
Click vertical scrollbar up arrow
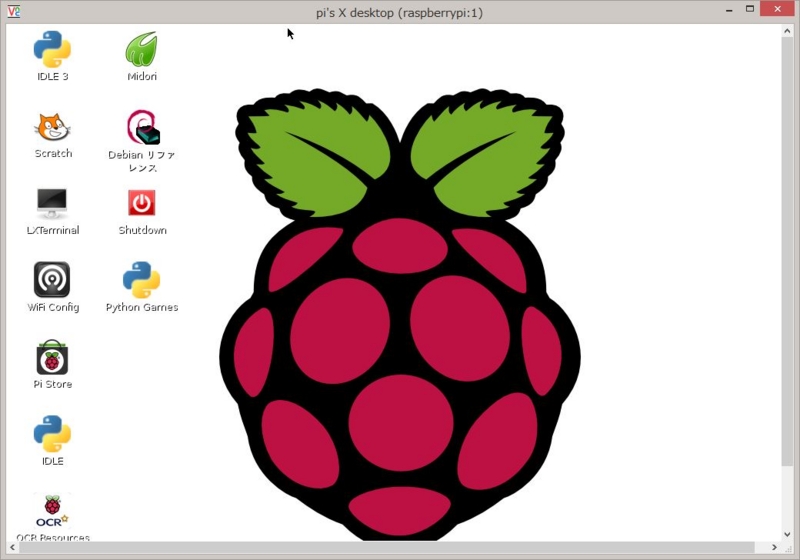point(787,31)
